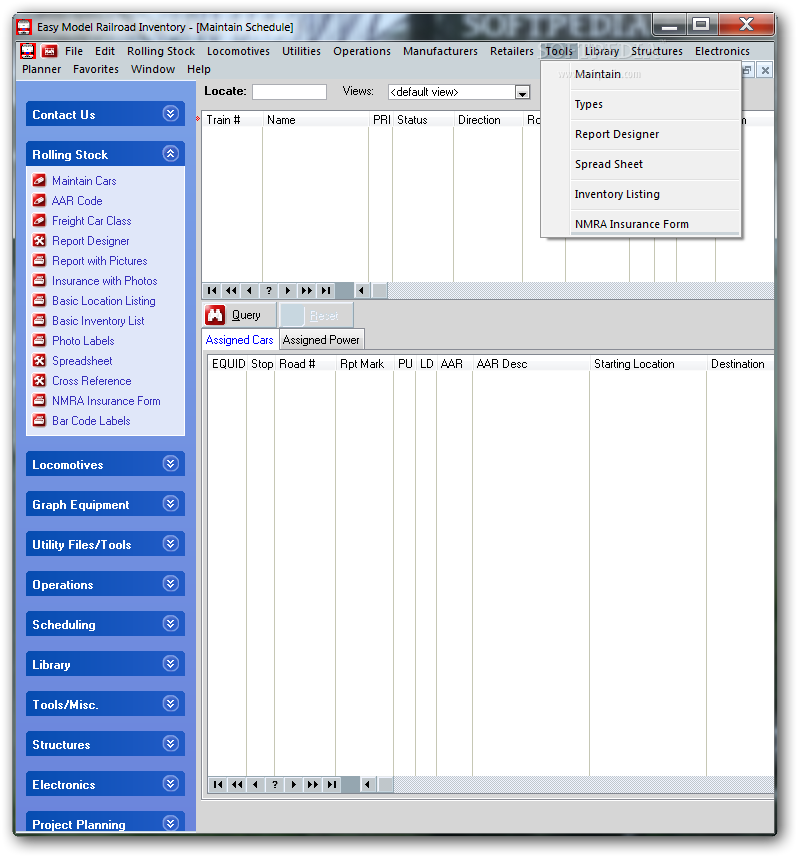The width and height of the screenshot is (798, 857).
Task: Open the Photo Labels link
Action: [x=83, y=341]
